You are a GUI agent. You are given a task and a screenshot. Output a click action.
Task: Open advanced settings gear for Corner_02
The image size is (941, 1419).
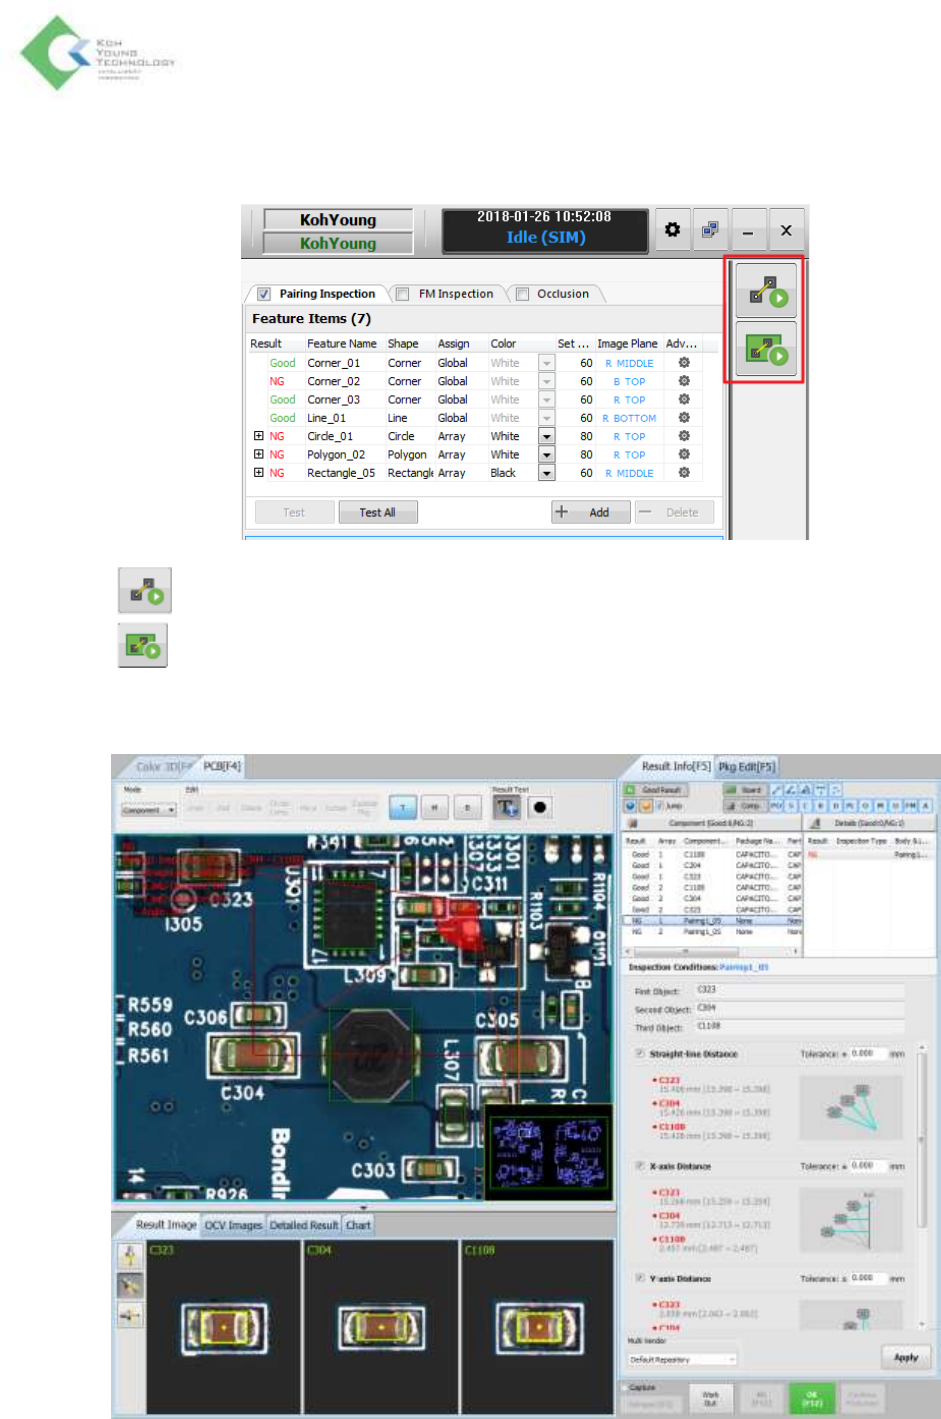684,381
